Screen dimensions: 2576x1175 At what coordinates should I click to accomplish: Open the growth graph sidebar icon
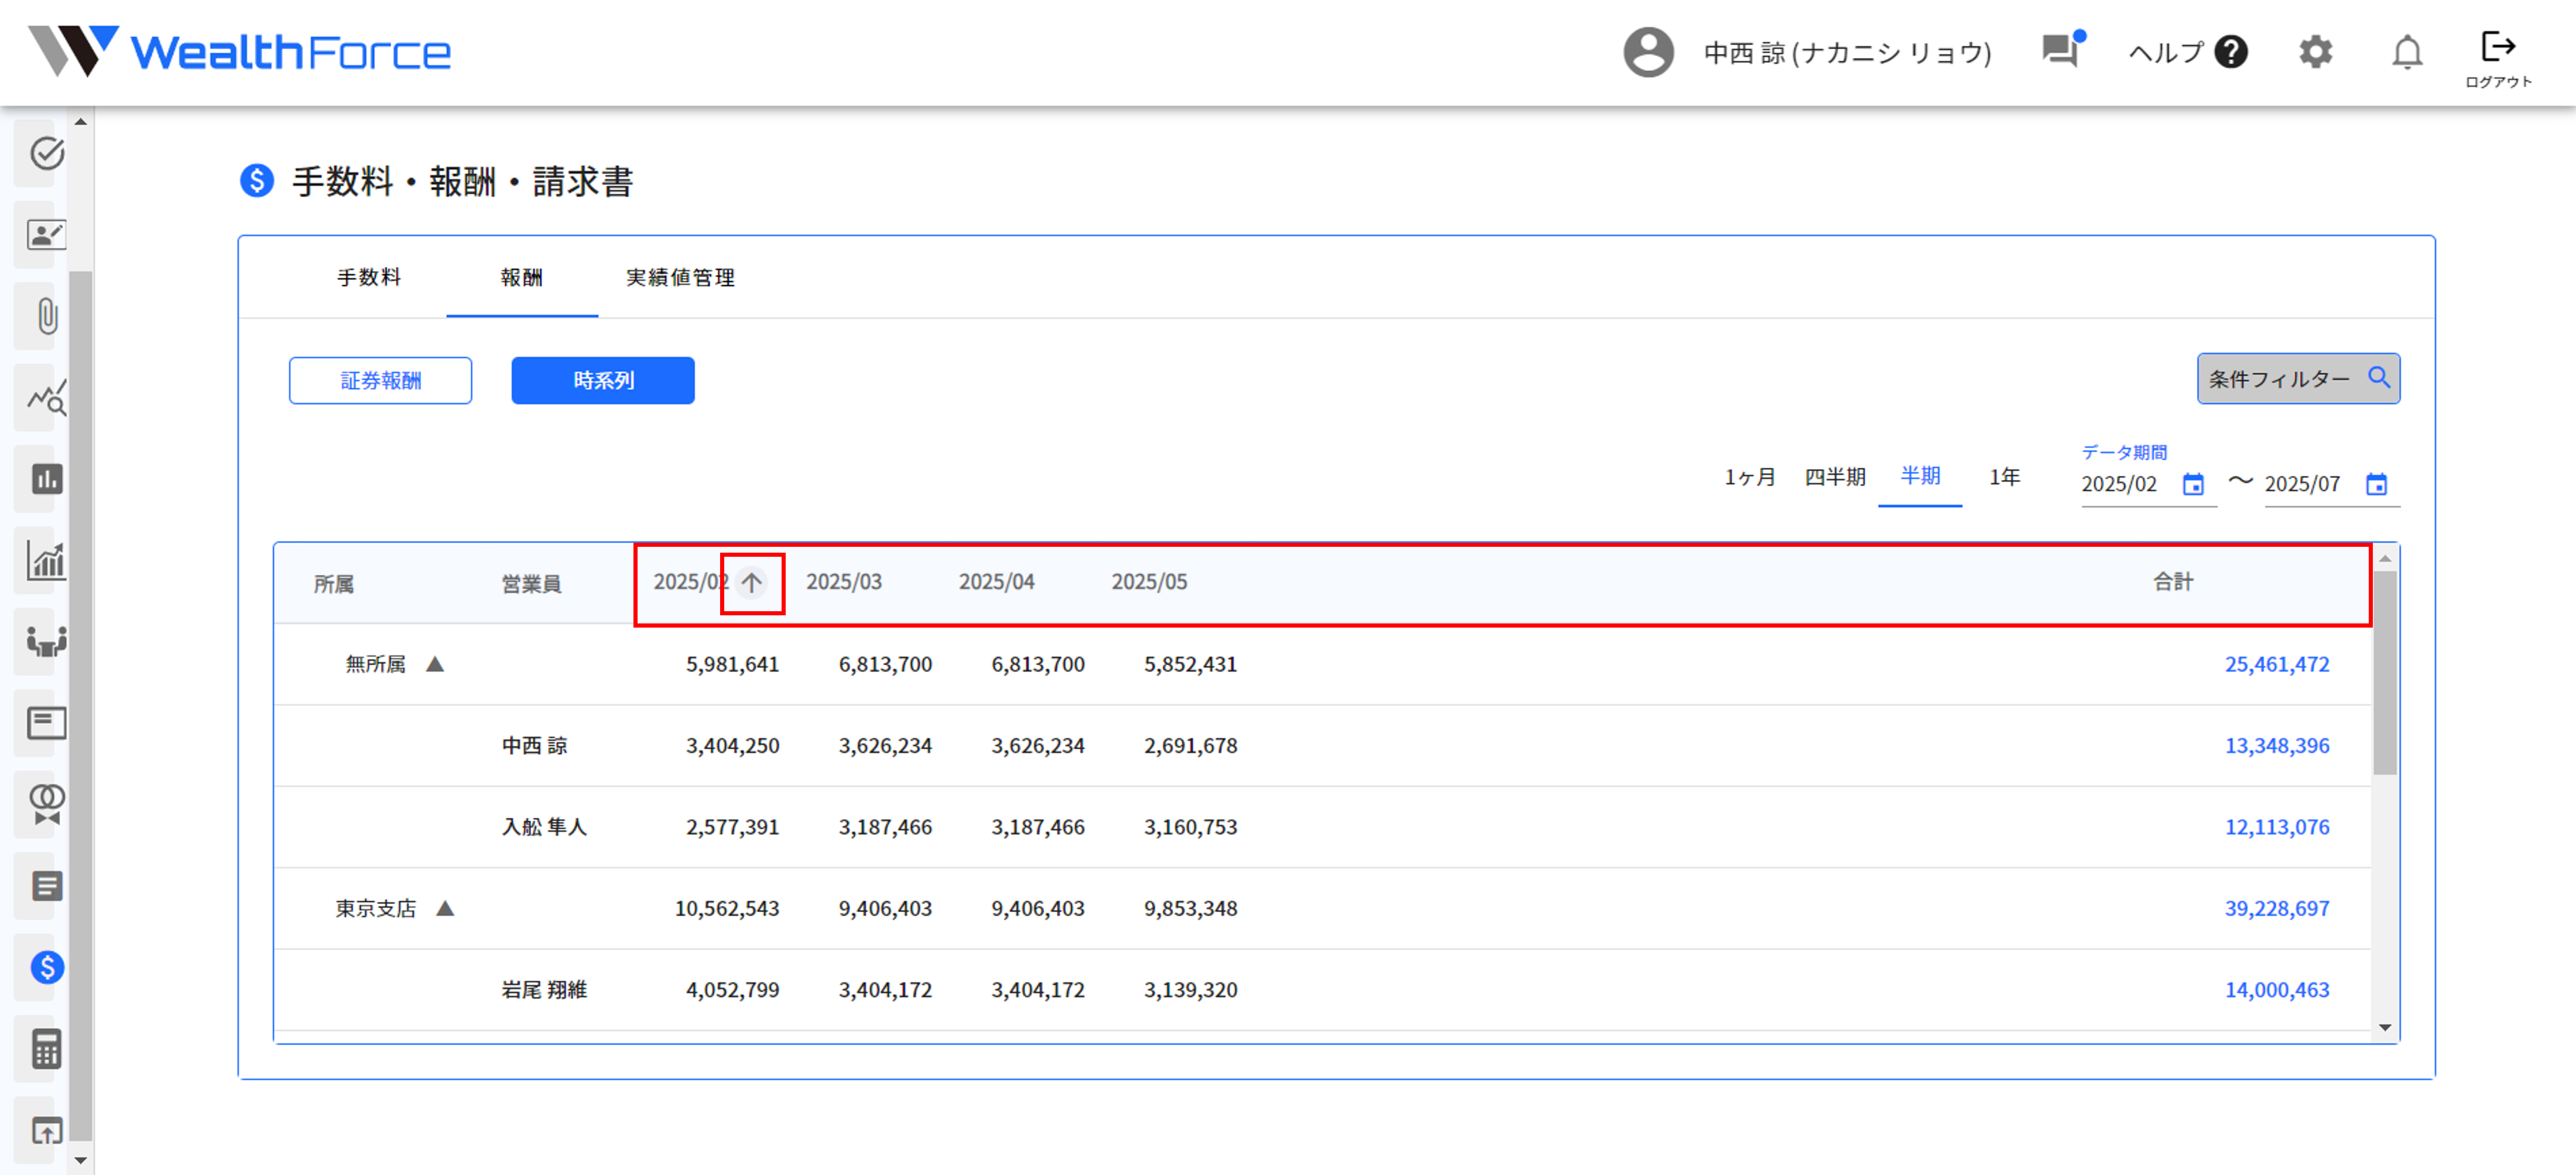pyautogui.click(x=46, y=561)
